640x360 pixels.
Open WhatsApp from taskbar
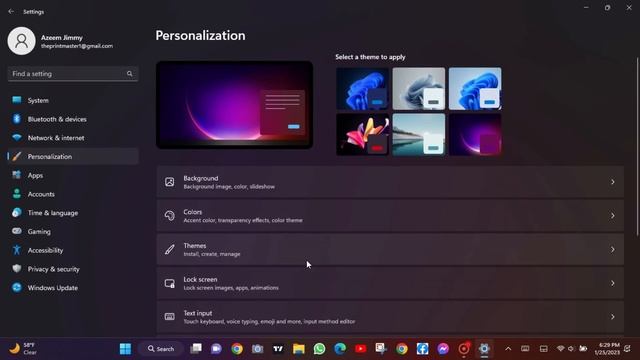(x=320, y=349)
